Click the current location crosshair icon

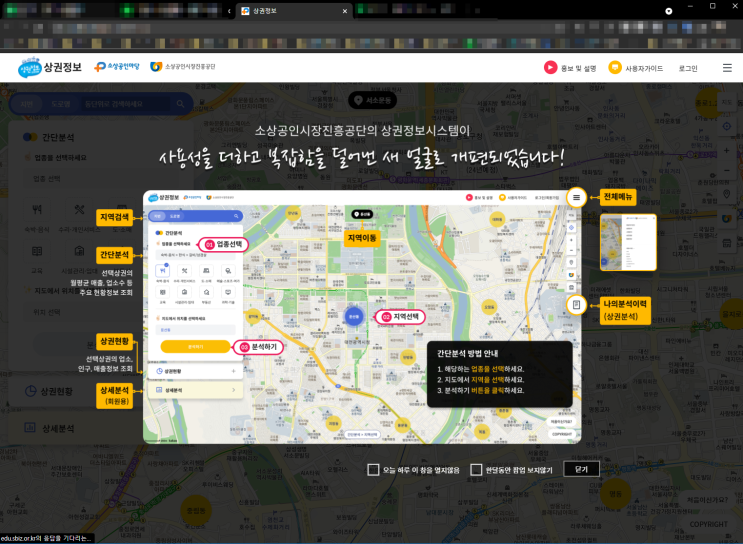(726, 127)
